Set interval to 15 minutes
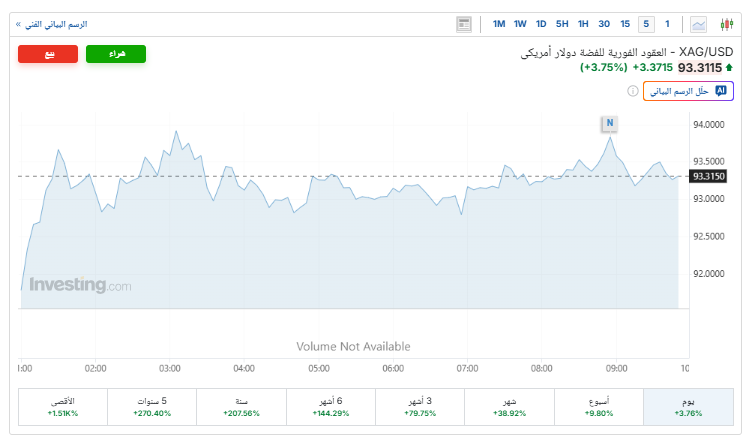The width and height of the screenshot is (749, 439). click(625, 24)
